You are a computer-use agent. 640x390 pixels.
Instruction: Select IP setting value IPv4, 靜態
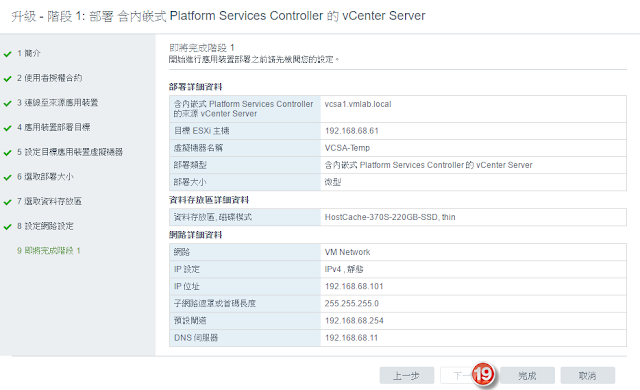pos(344,269)
